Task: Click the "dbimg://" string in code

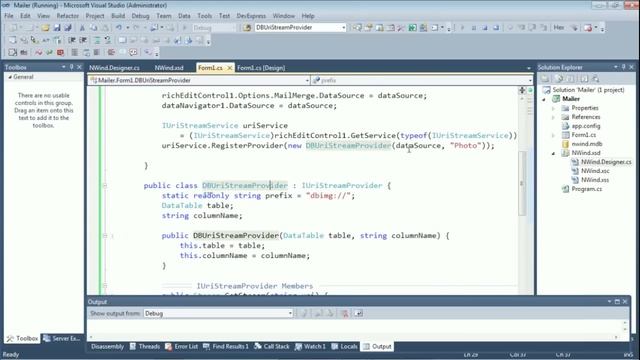Action: [x=328, y=196]
